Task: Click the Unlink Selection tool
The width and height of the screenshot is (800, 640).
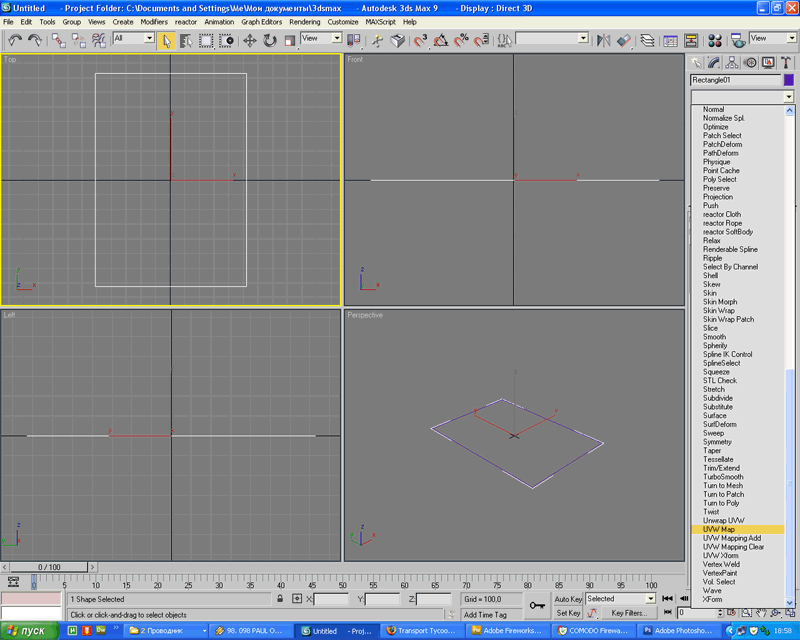Action: coord(79,40)
